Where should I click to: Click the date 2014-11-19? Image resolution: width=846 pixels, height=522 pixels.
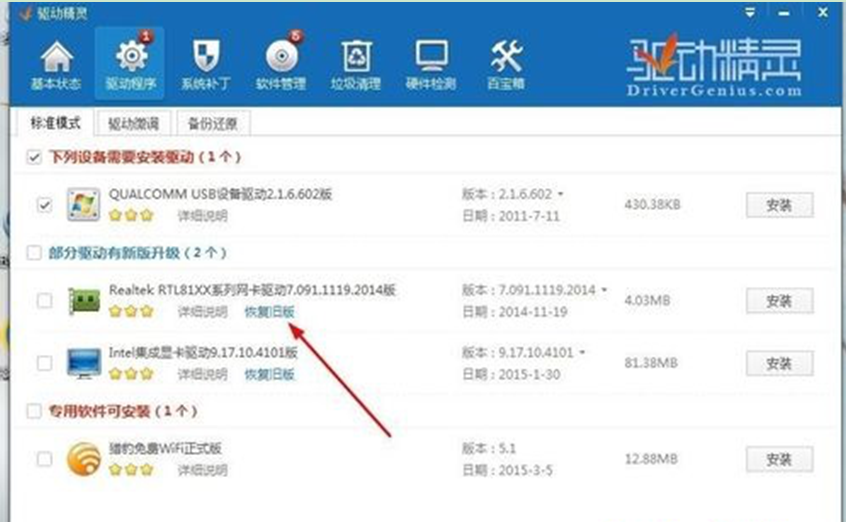click(533, 311)
